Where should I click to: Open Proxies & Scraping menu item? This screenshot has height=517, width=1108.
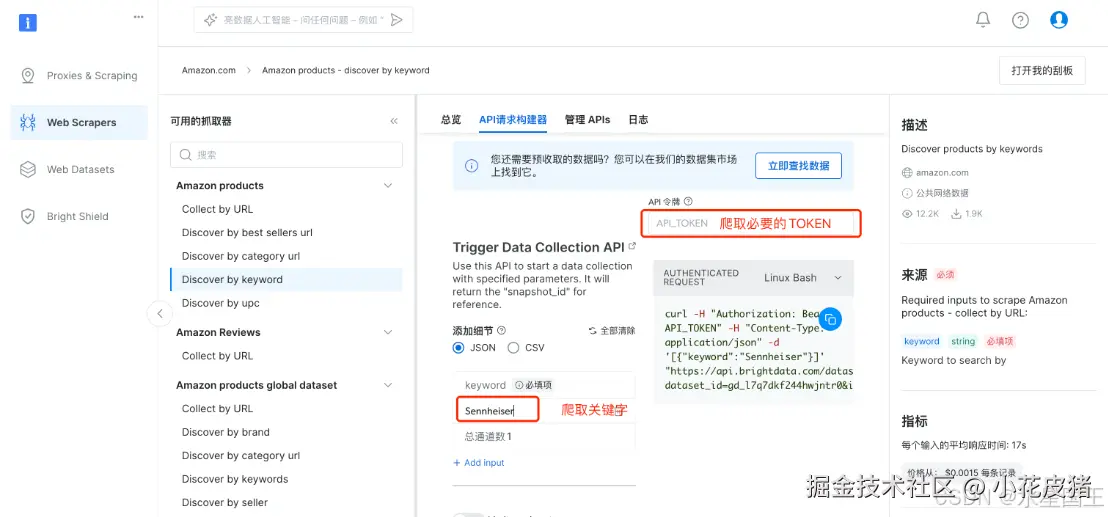79,76
